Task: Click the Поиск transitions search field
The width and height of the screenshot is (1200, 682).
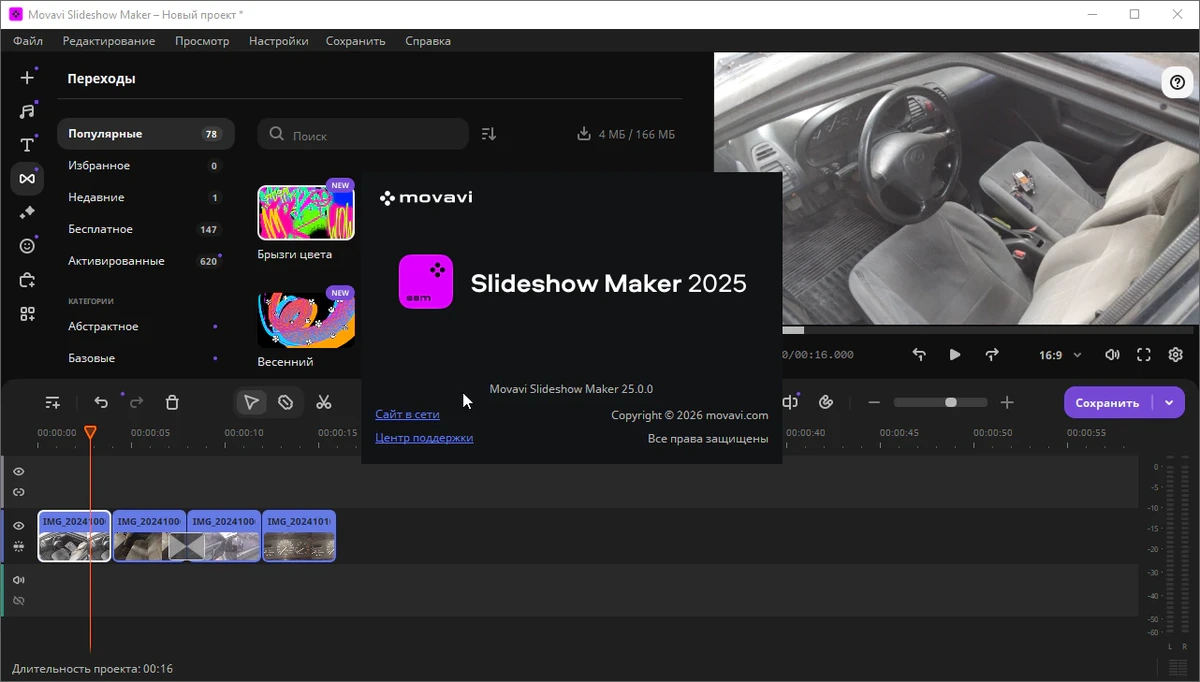Action: (363, 134)
